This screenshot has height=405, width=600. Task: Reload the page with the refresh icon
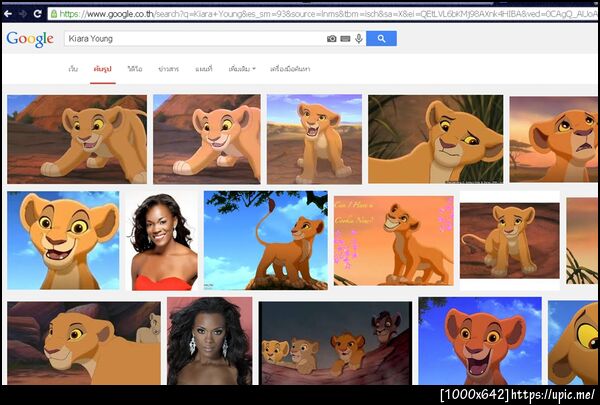pyautogui.click(x=37, y=14)
